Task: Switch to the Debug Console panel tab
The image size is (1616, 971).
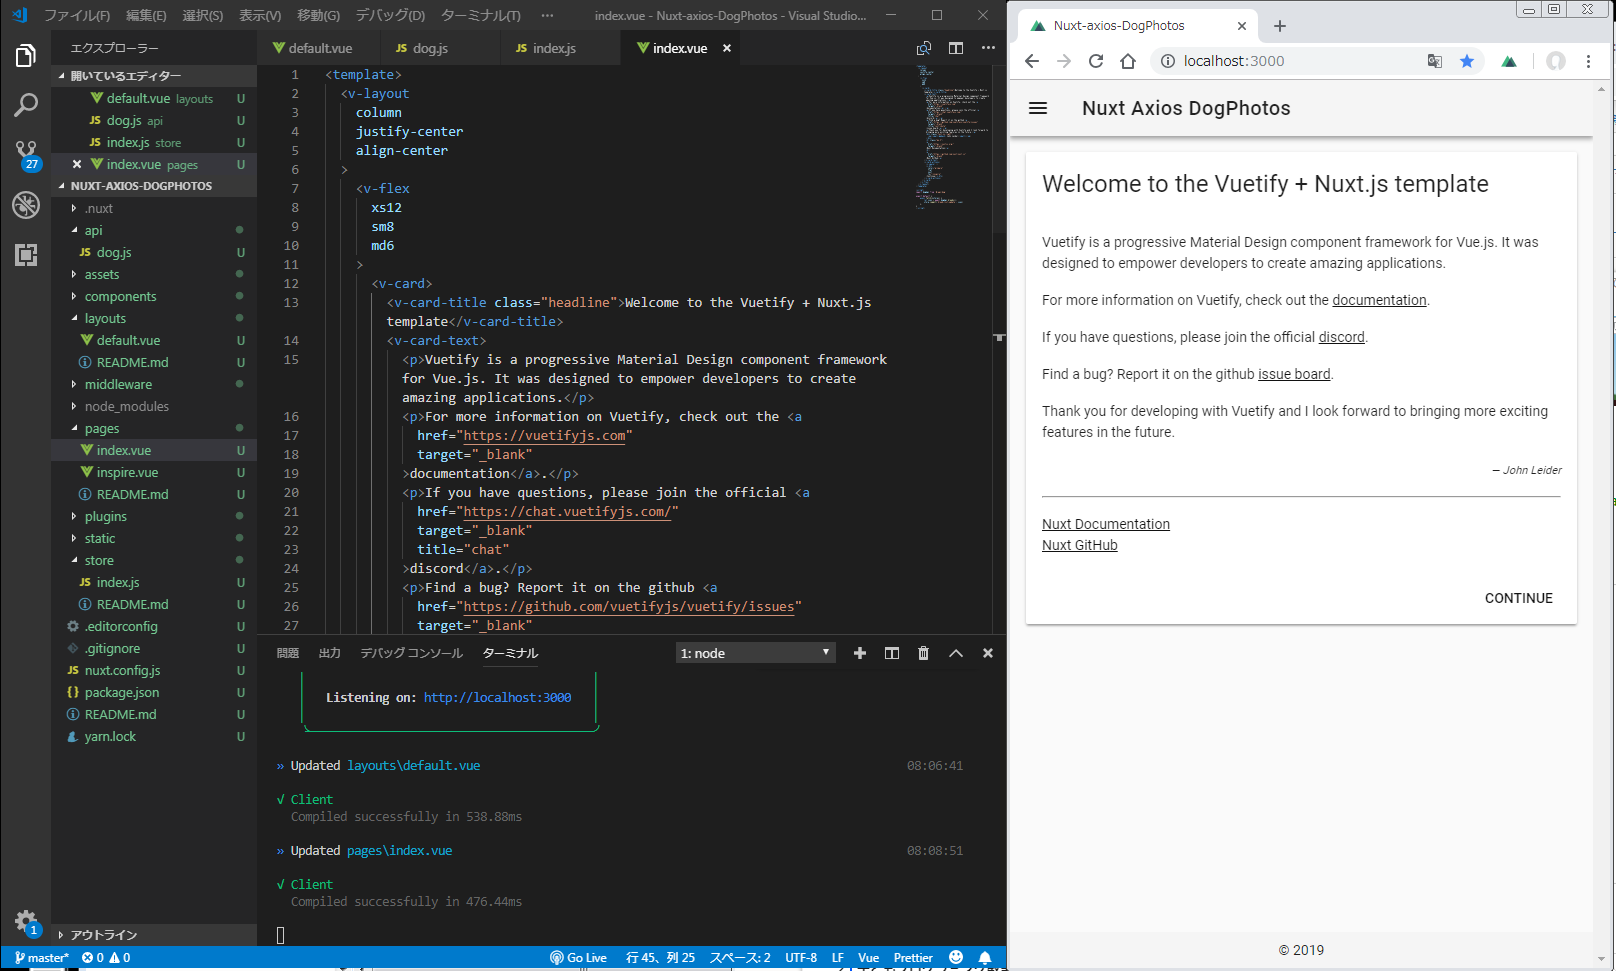Action: pos(411,653)
